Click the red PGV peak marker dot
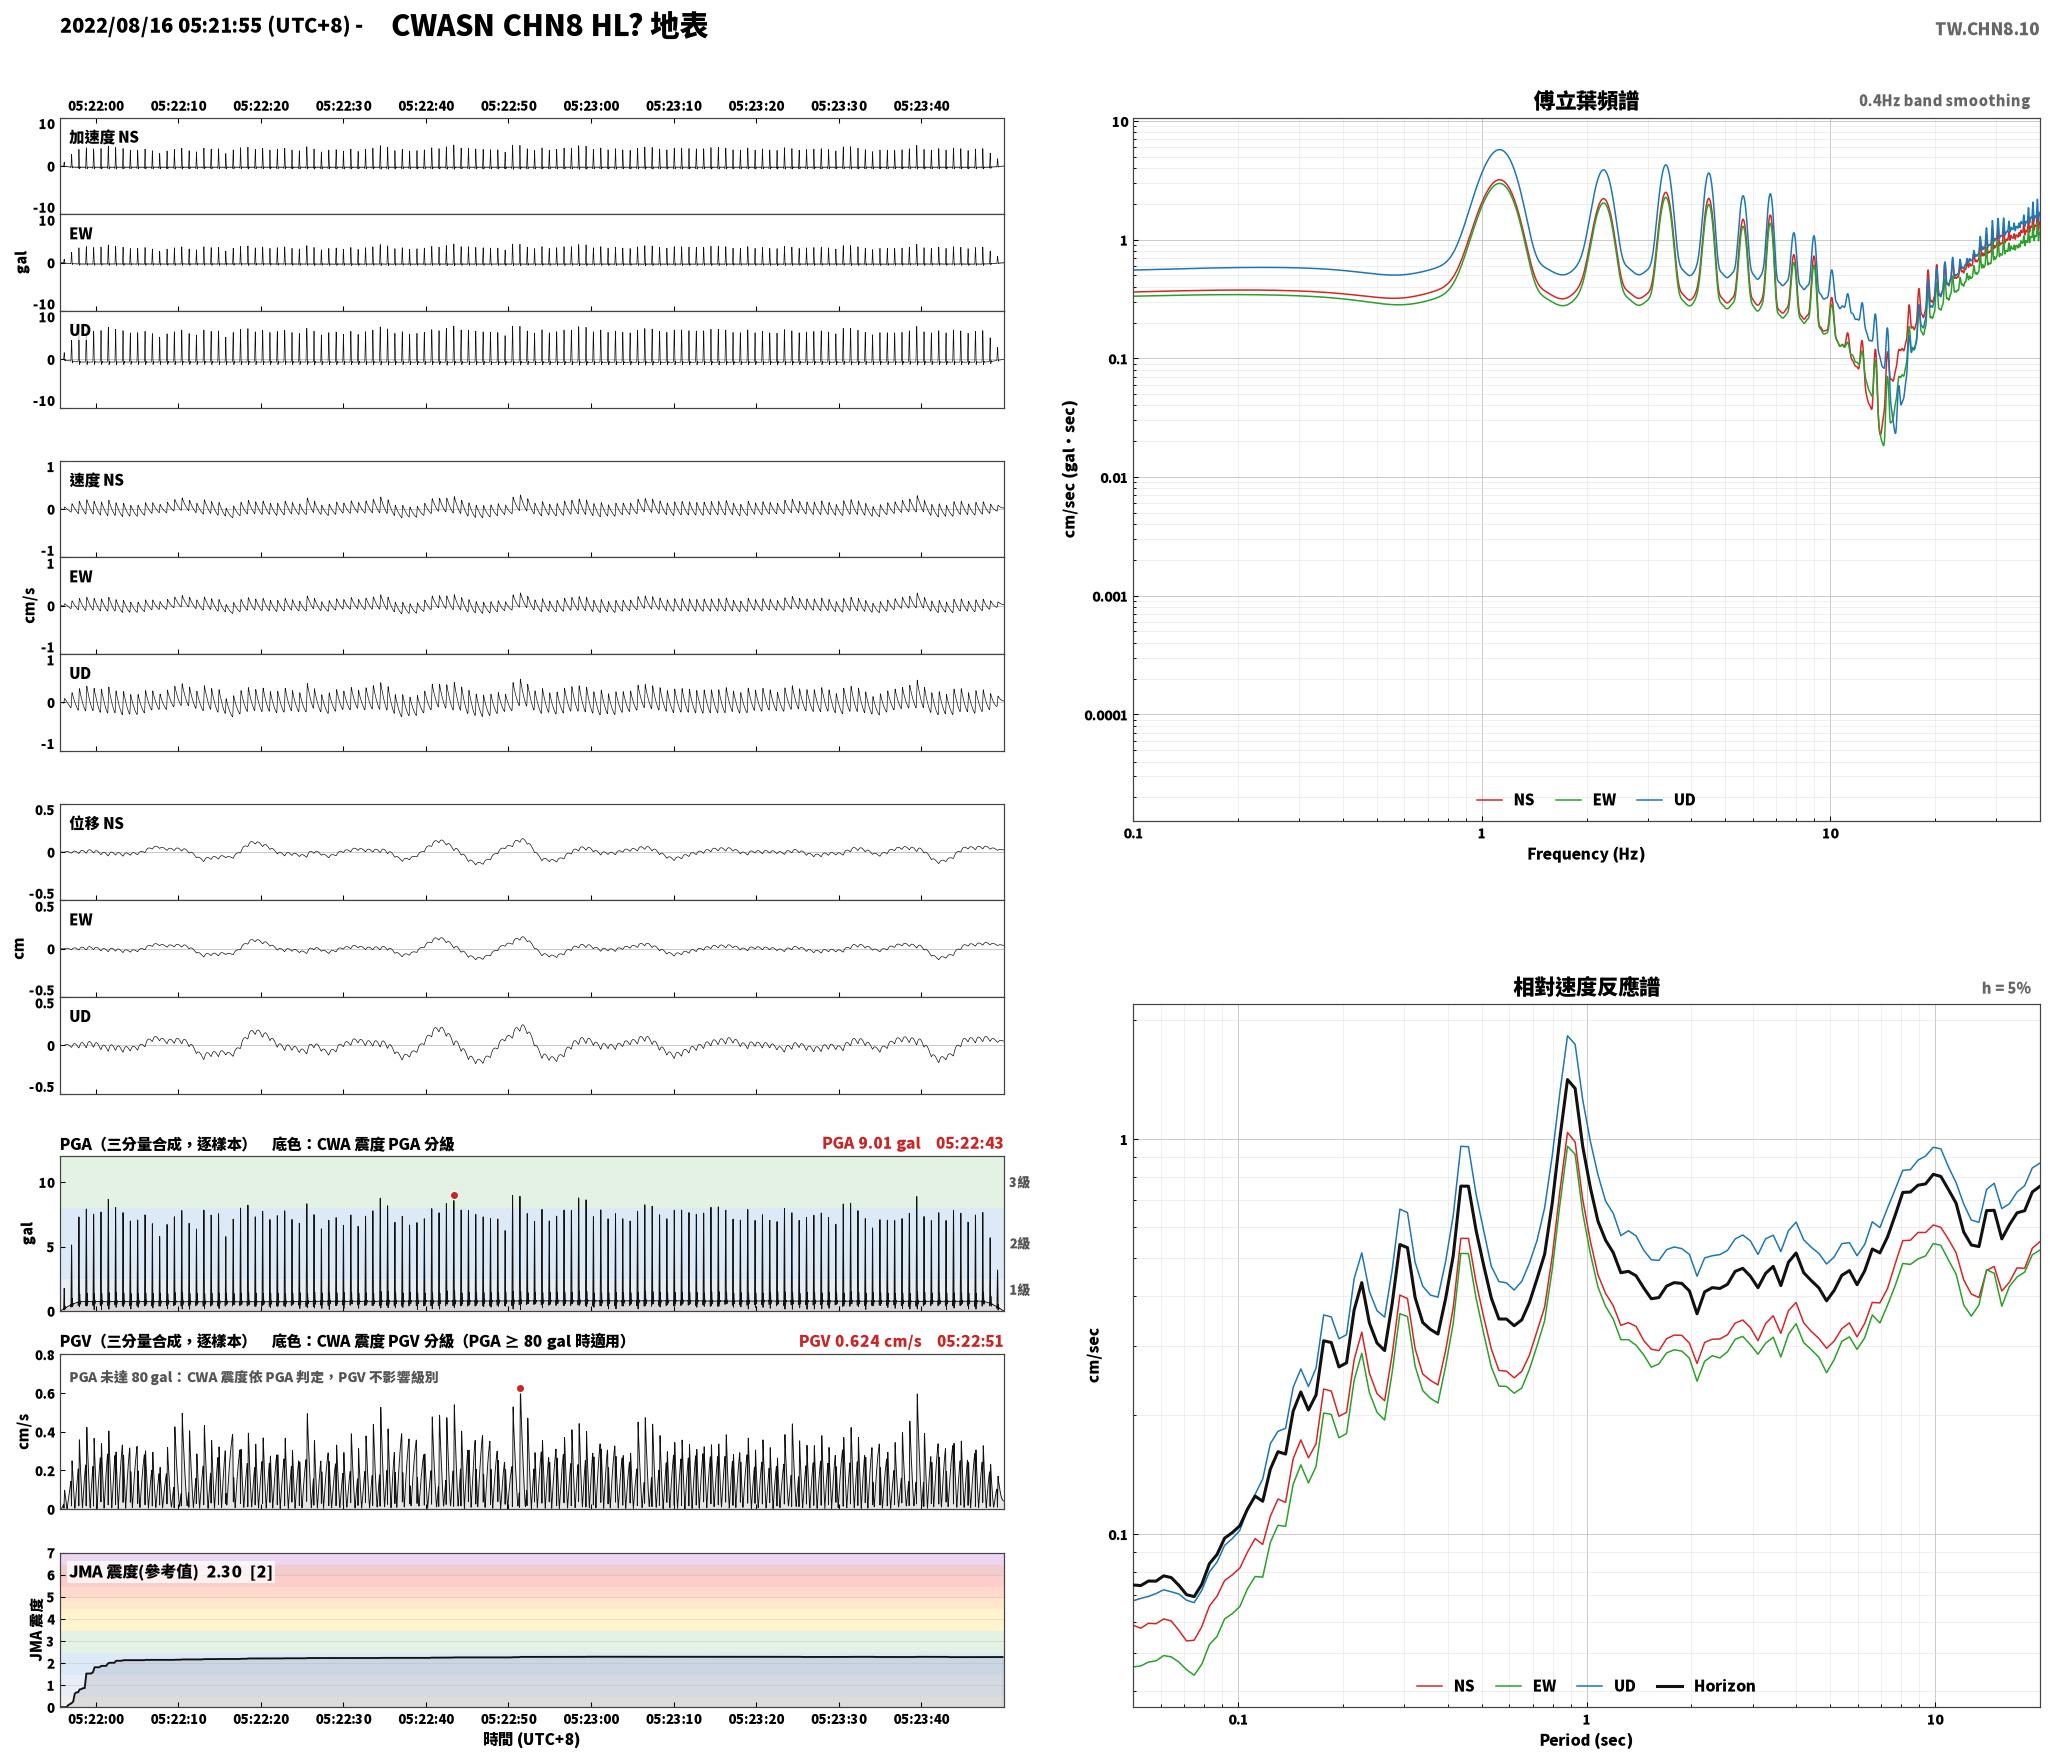Screen dimensions: 2050x1760 pyautogui.click(x=520, y=1388)
